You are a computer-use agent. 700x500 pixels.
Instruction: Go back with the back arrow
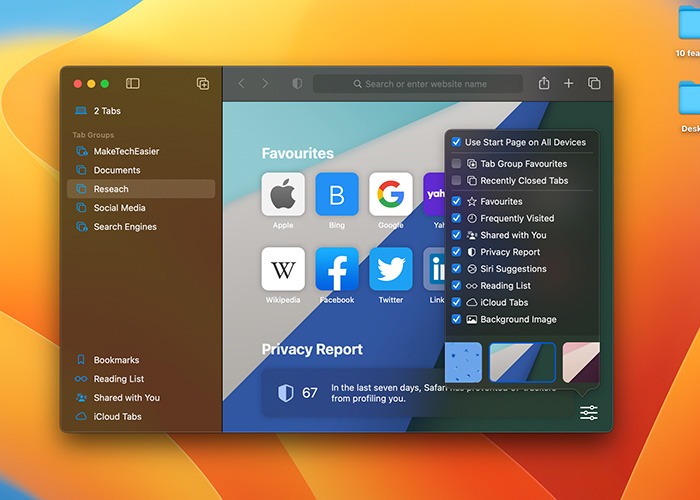click(242, 83)
